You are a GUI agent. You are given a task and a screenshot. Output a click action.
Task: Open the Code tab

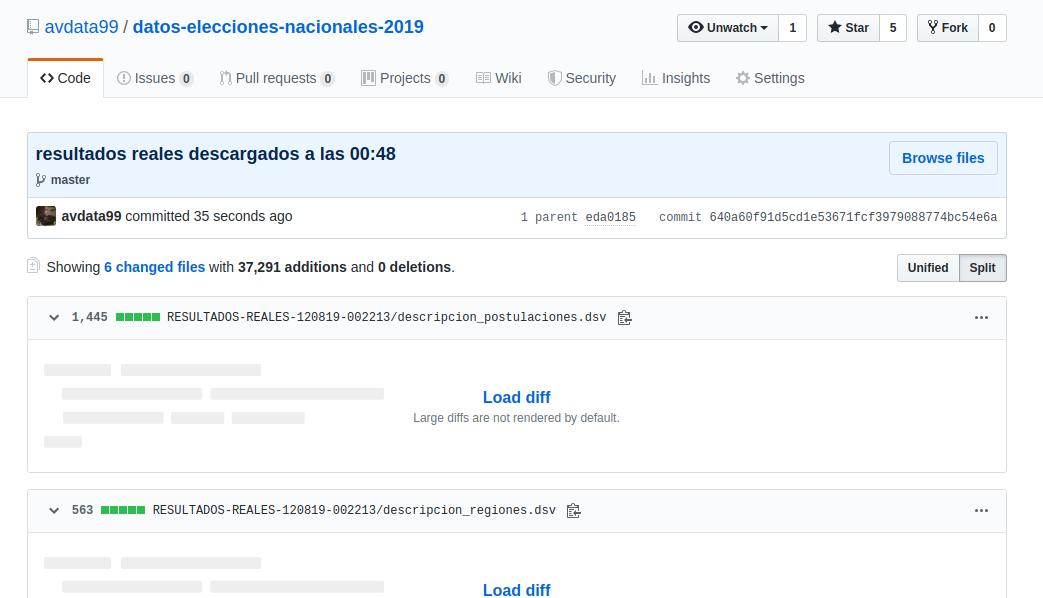pyautogui.click(x=65, y=78)
